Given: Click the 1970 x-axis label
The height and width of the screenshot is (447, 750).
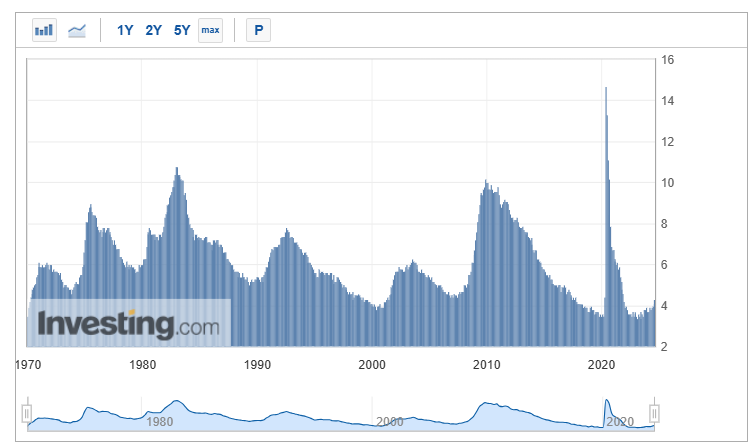Looking at the screenshot, I should click(28, 365).
